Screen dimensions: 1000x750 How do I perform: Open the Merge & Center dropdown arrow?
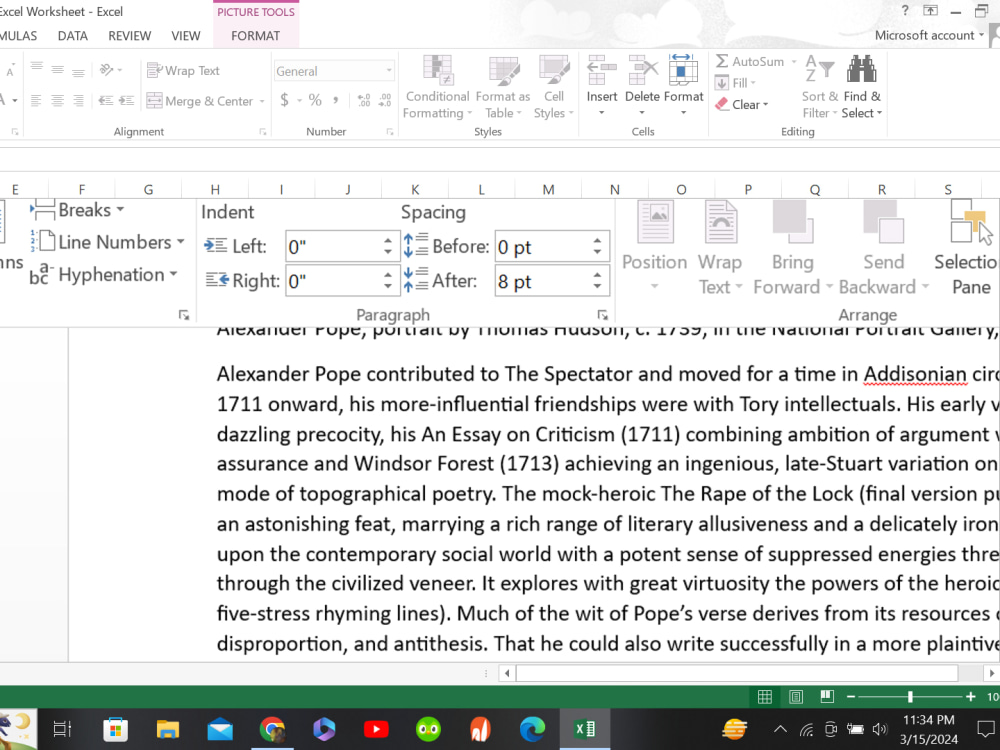(261, 101)
